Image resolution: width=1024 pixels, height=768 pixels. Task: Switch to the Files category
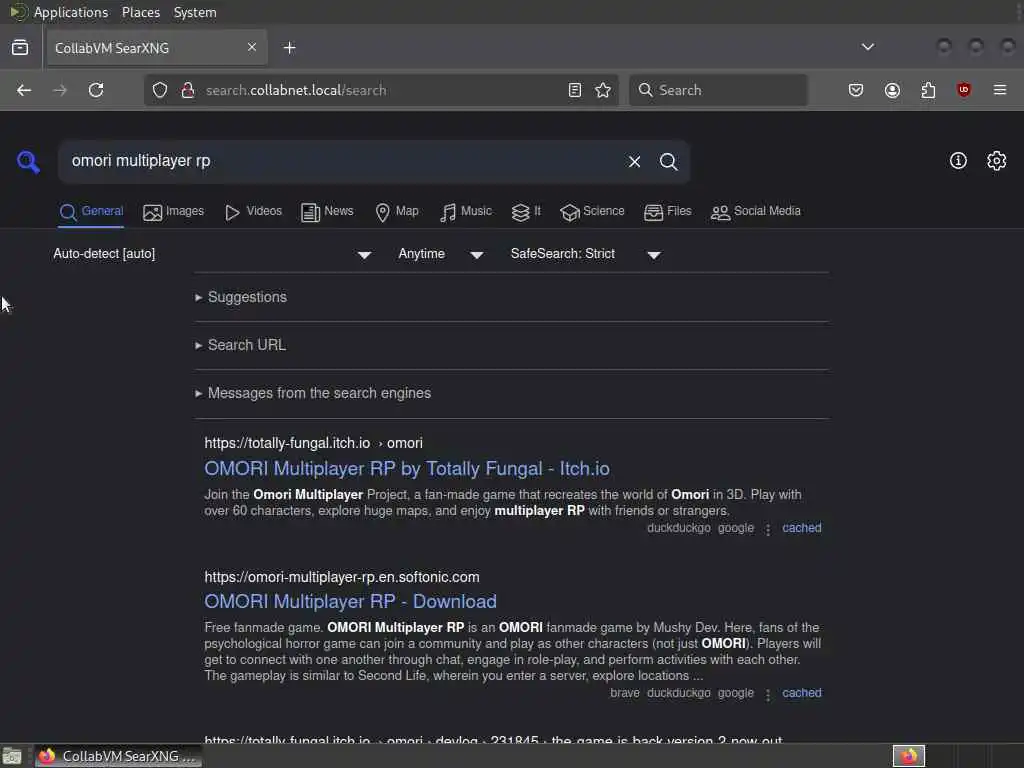[x=667, y=212]
